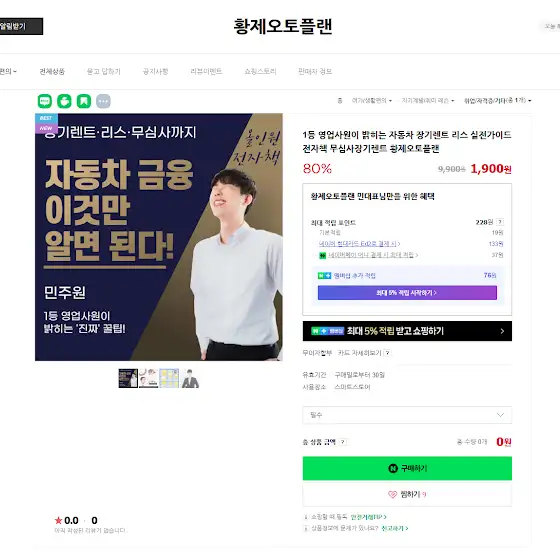This screenshot has width=560, height=560.
Task: Click the green bookmark keep icon
Action: point(84,101)
